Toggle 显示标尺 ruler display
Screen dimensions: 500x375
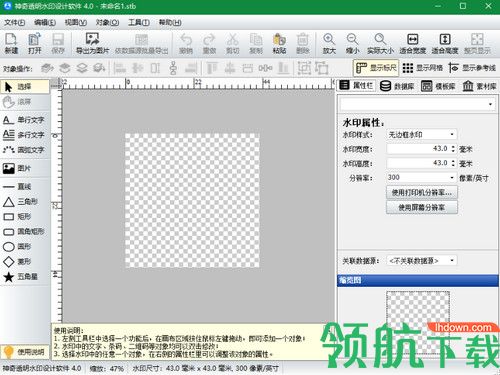coord(376,68)
